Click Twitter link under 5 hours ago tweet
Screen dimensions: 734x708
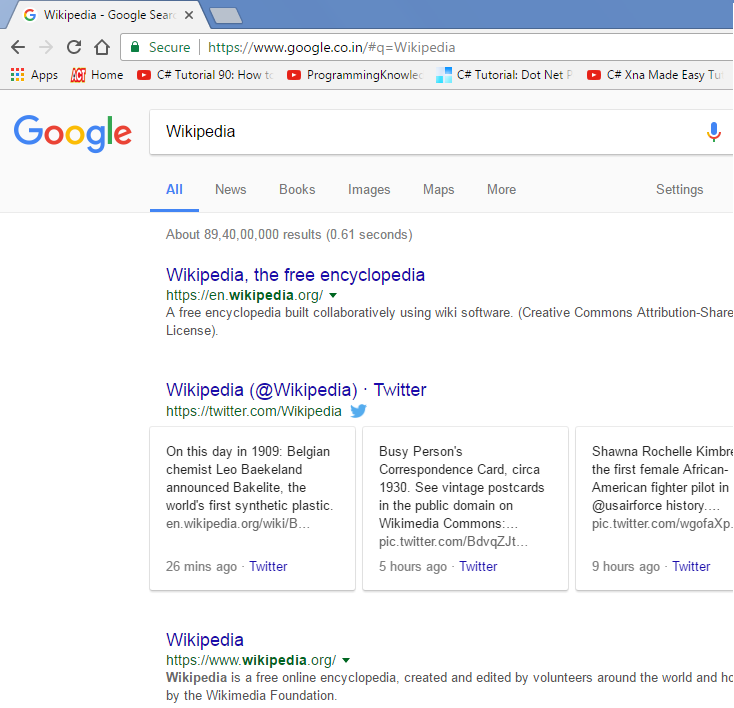click(478, 567)
